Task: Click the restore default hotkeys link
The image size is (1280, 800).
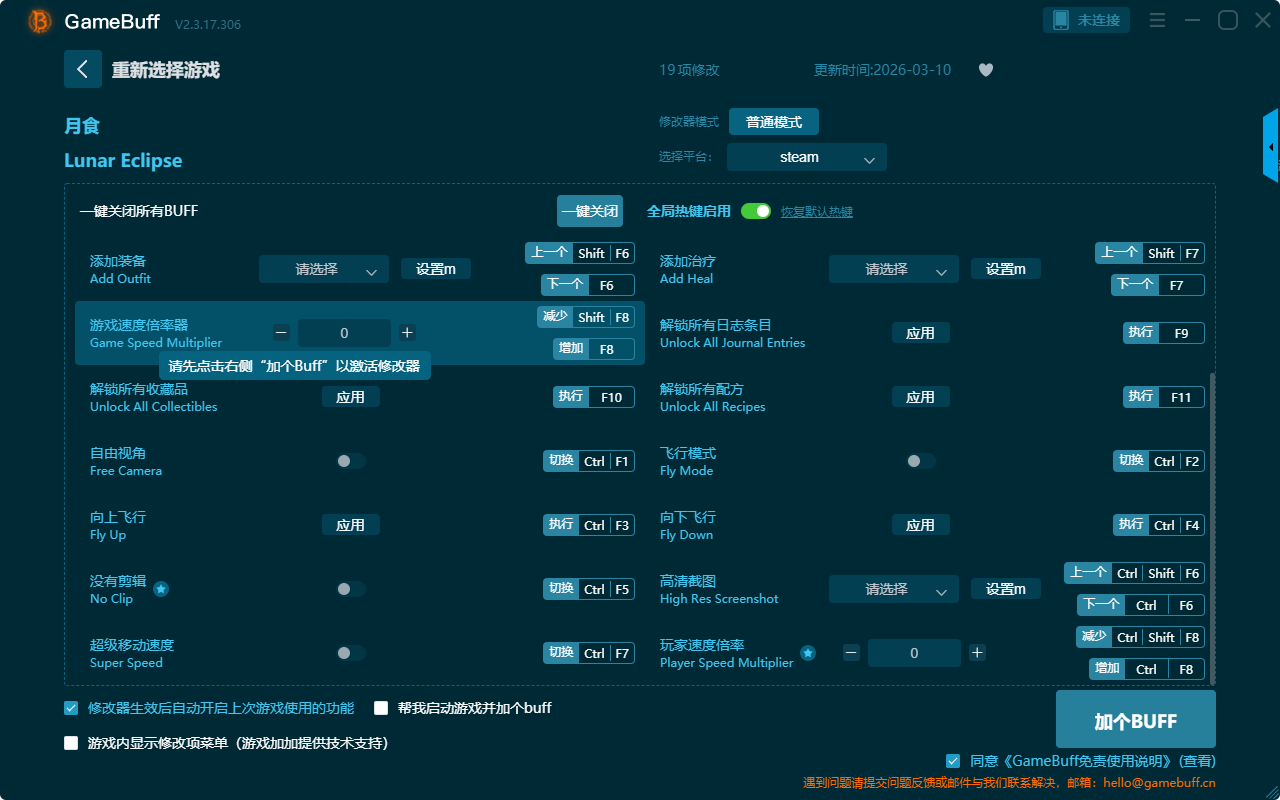Action: click(816, 212)
